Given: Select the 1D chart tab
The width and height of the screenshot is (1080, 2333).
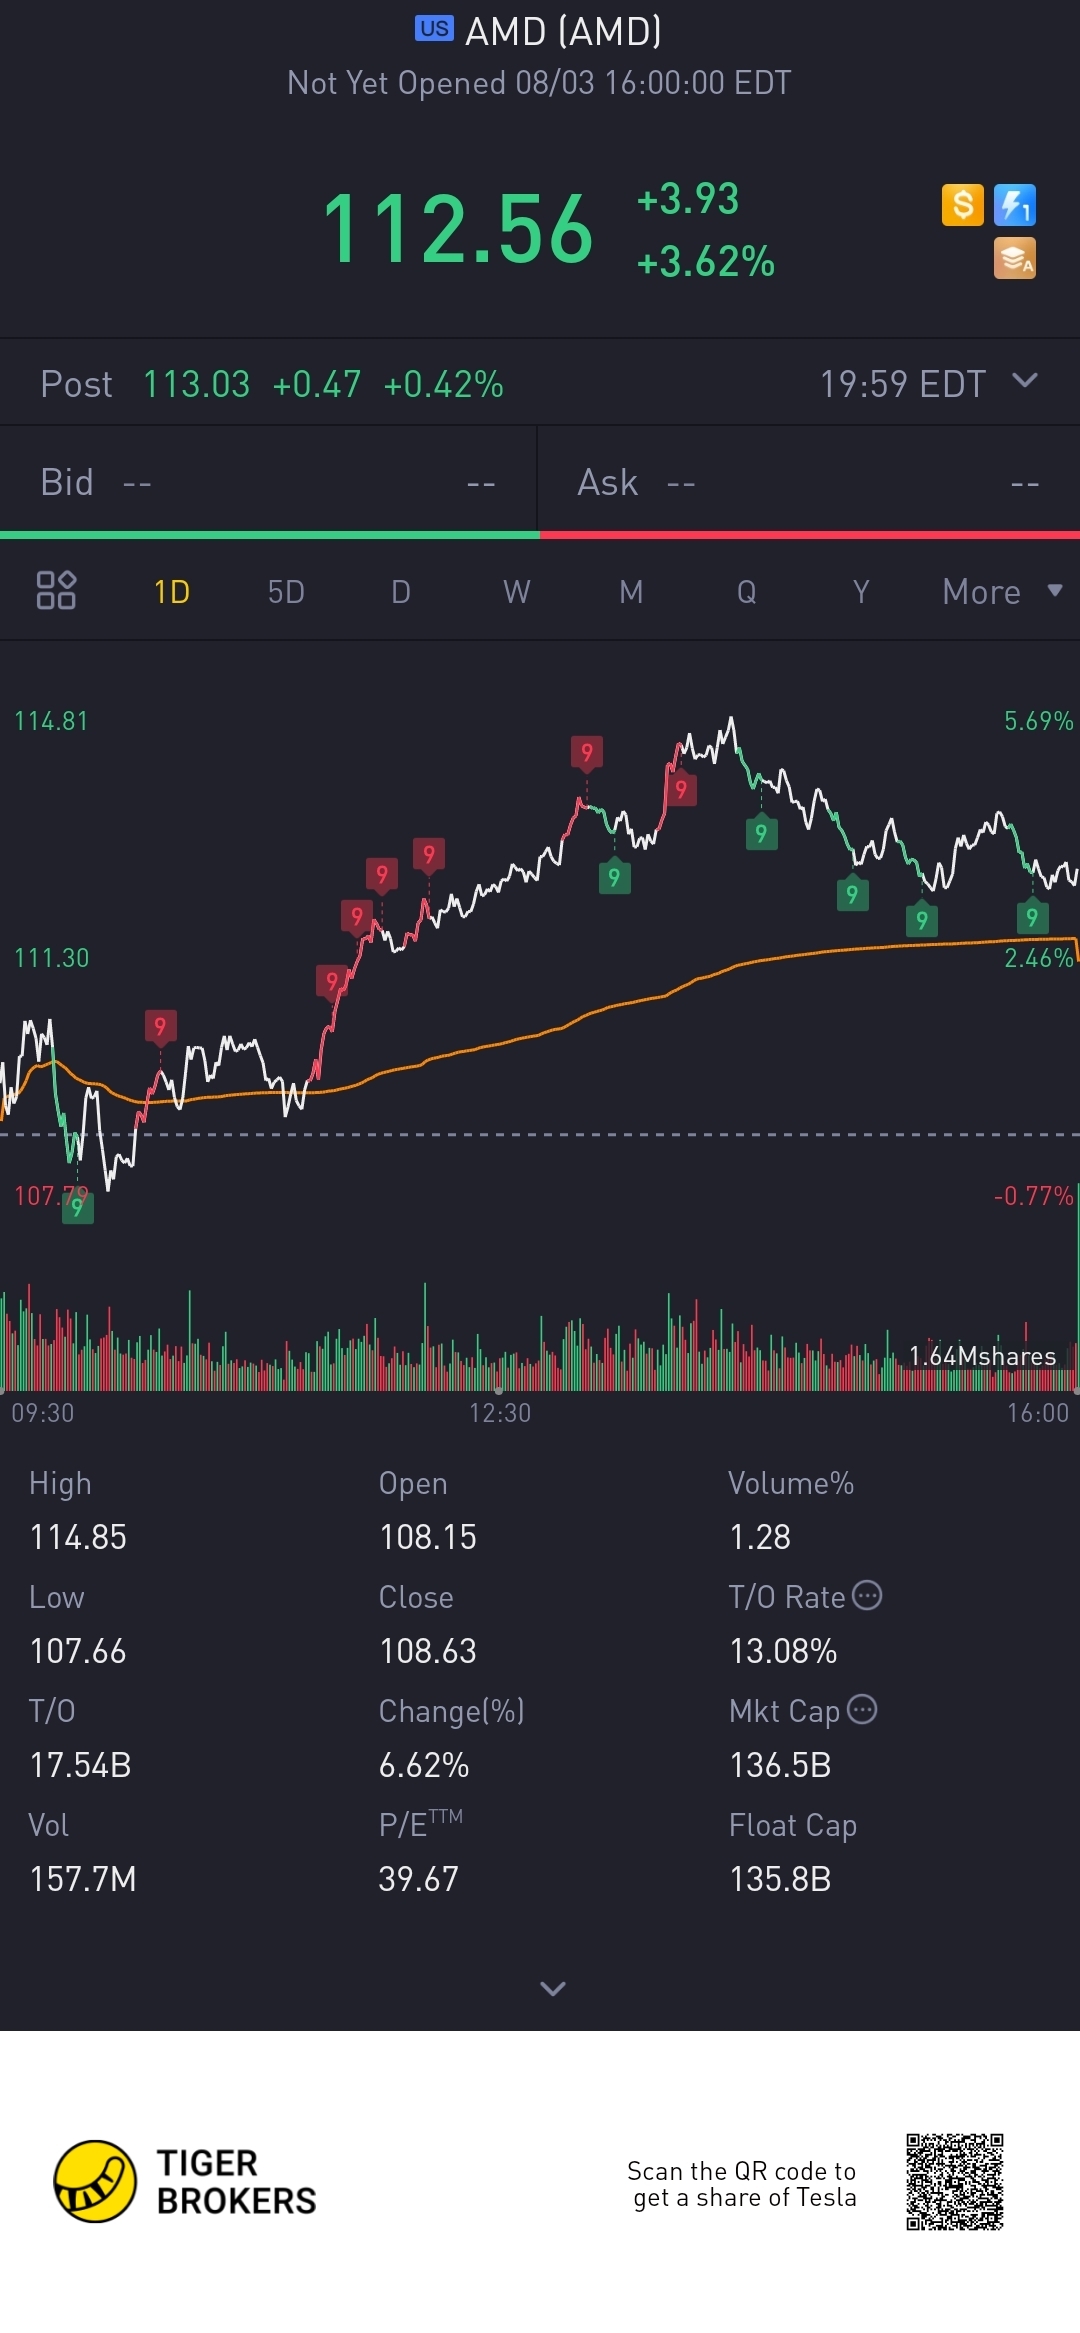Looking at the screenshot, I should click(x=172, y=592).
